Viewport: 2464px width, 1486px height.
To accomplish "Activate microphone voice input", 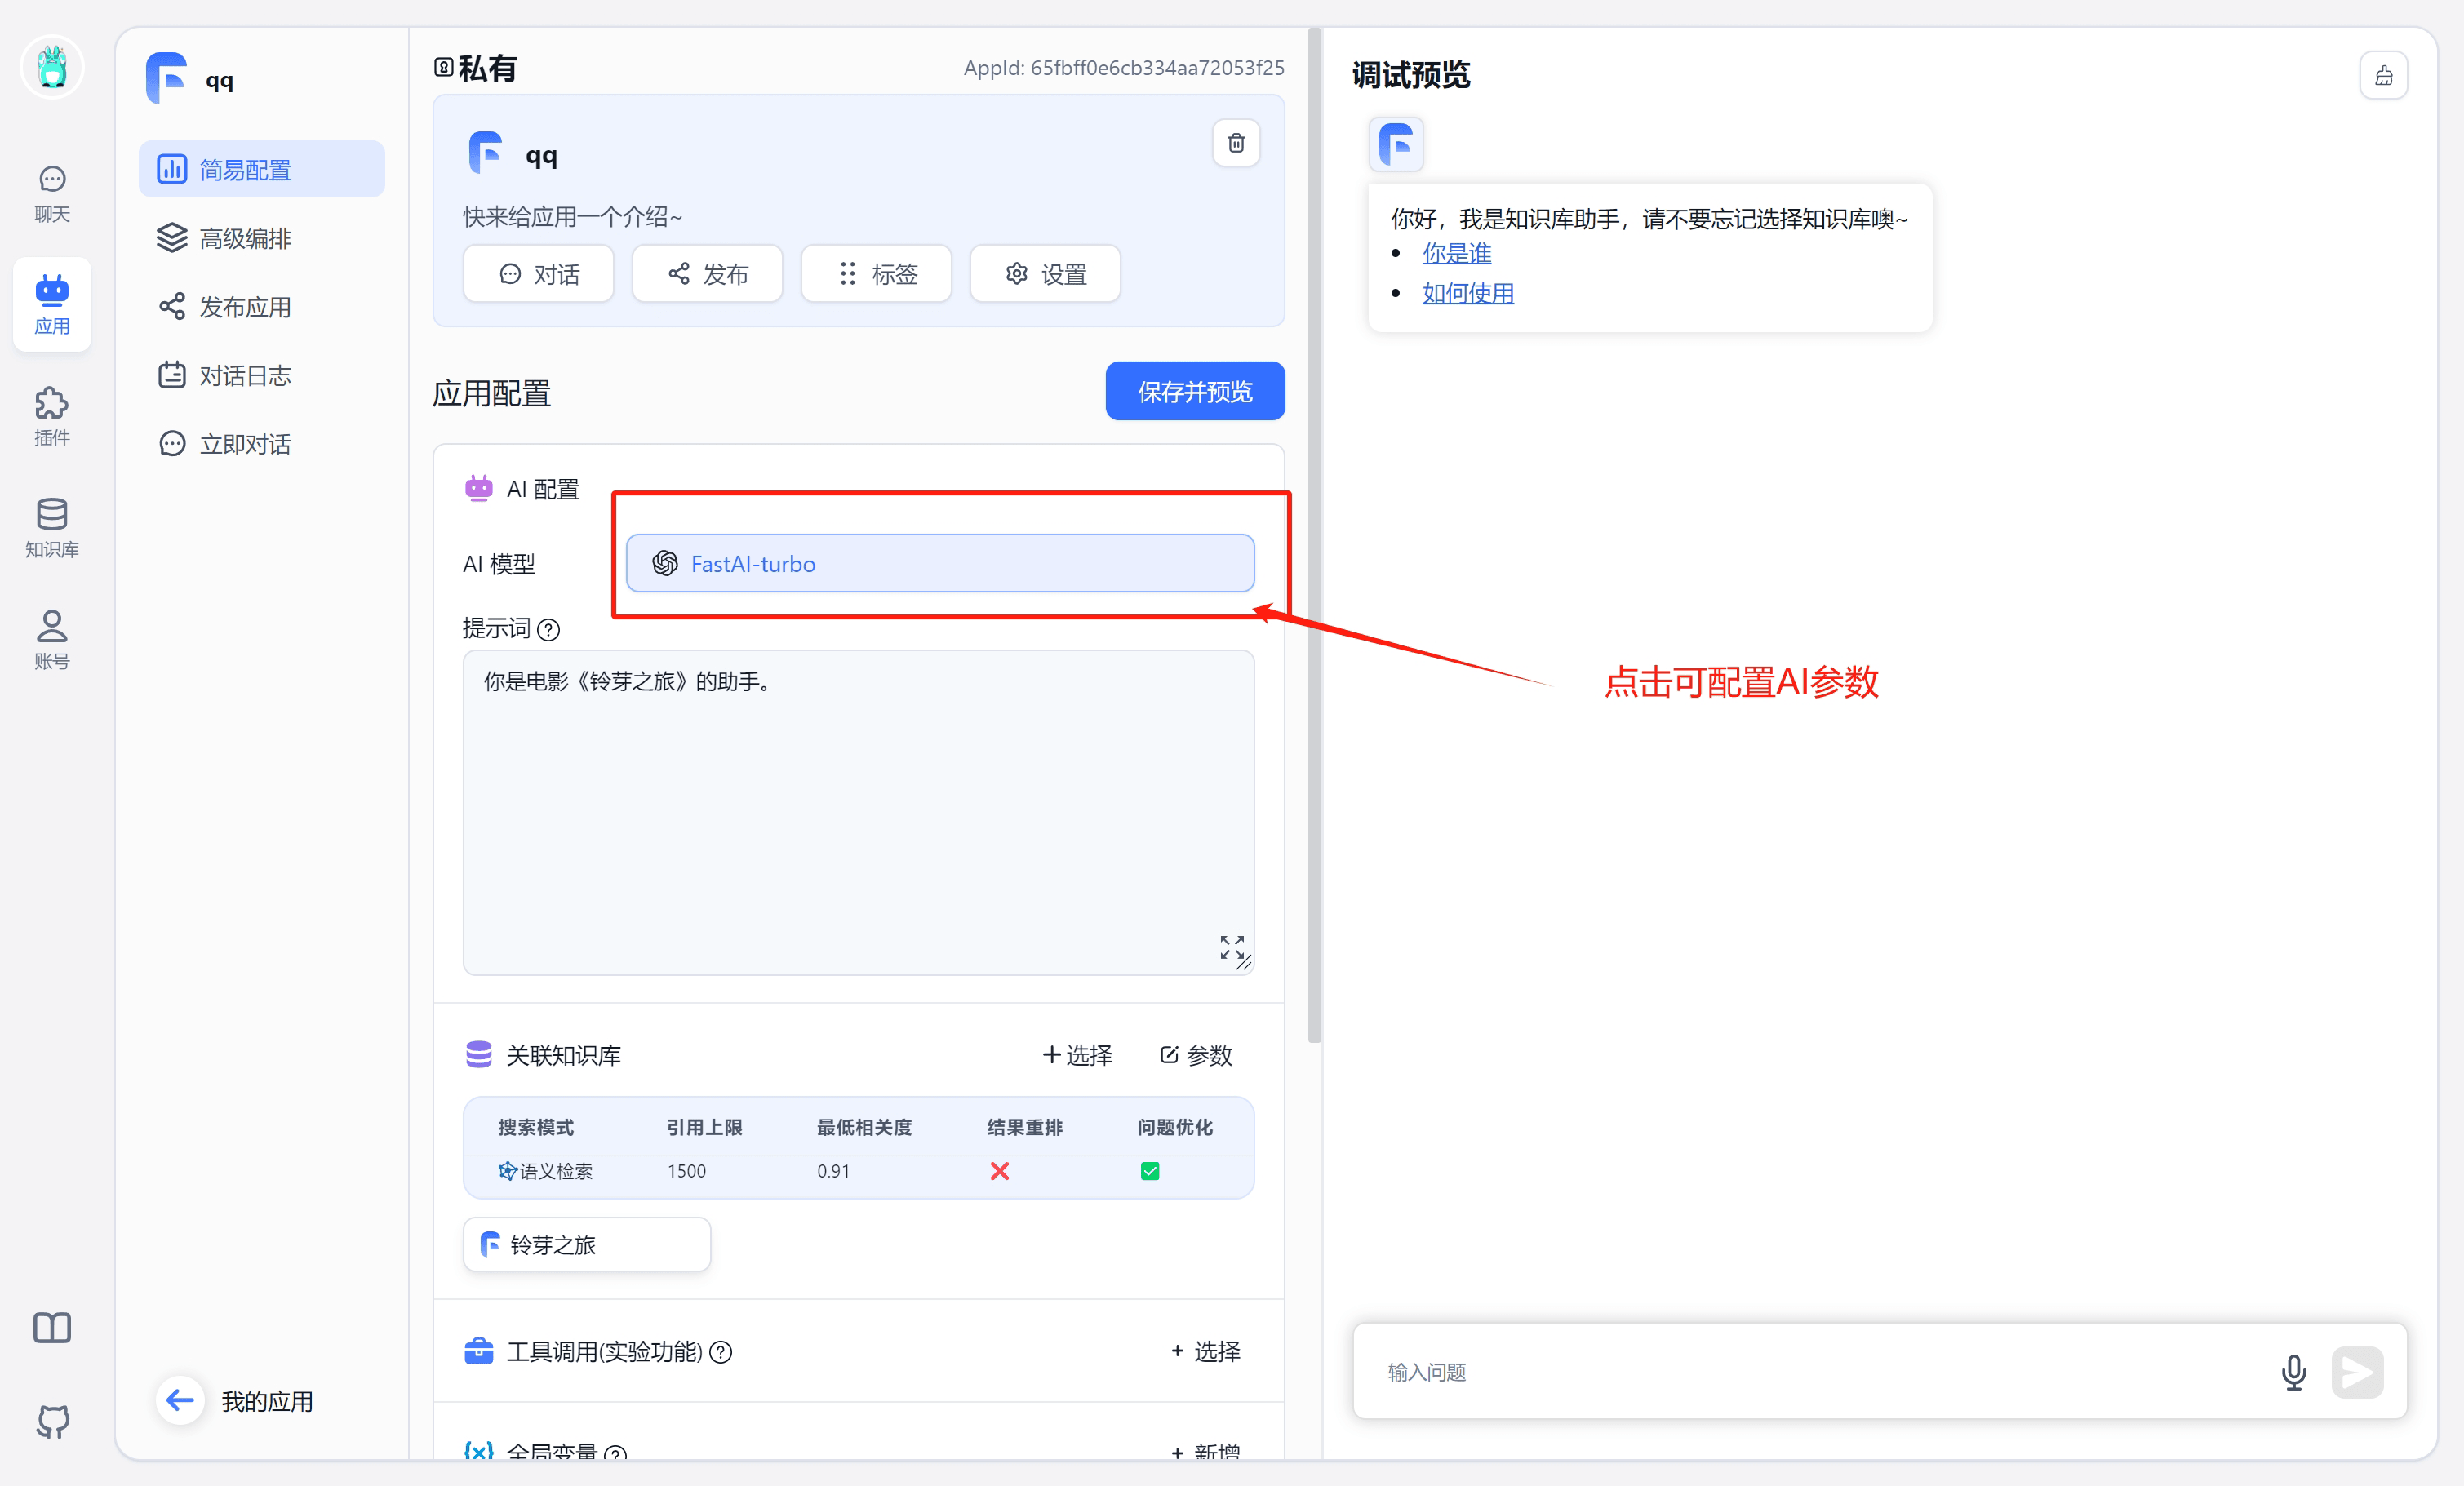I will click(2294, 1372).
